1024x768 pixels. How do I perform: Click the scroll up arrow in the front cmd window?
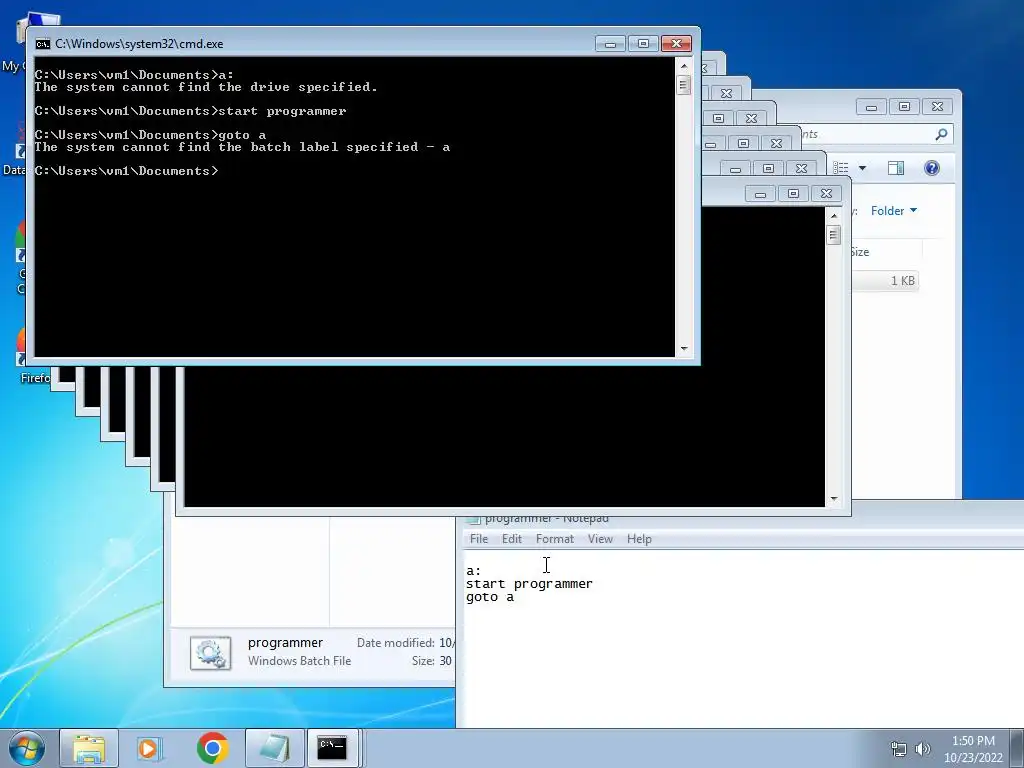tap(684, 66)
